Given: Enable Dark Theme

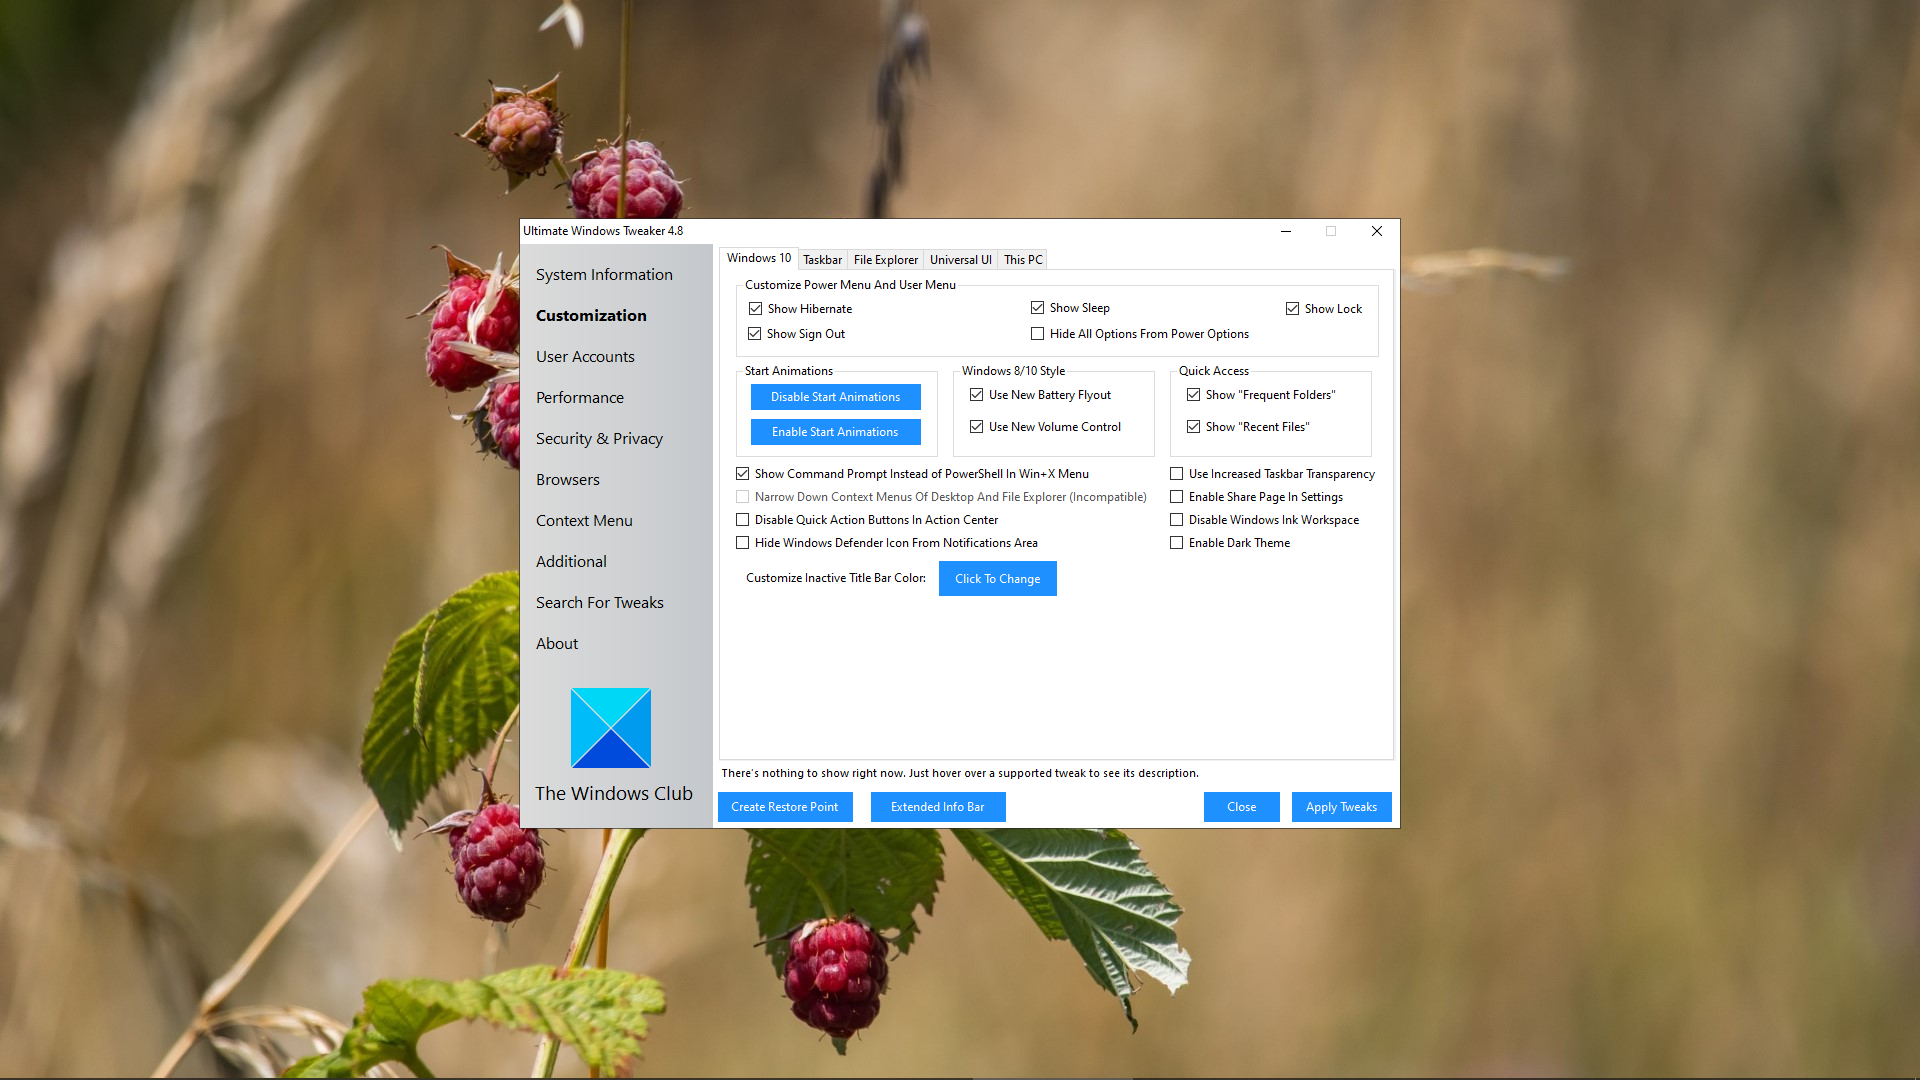Looking at the screenshot, I should [x=1177, y=542].
